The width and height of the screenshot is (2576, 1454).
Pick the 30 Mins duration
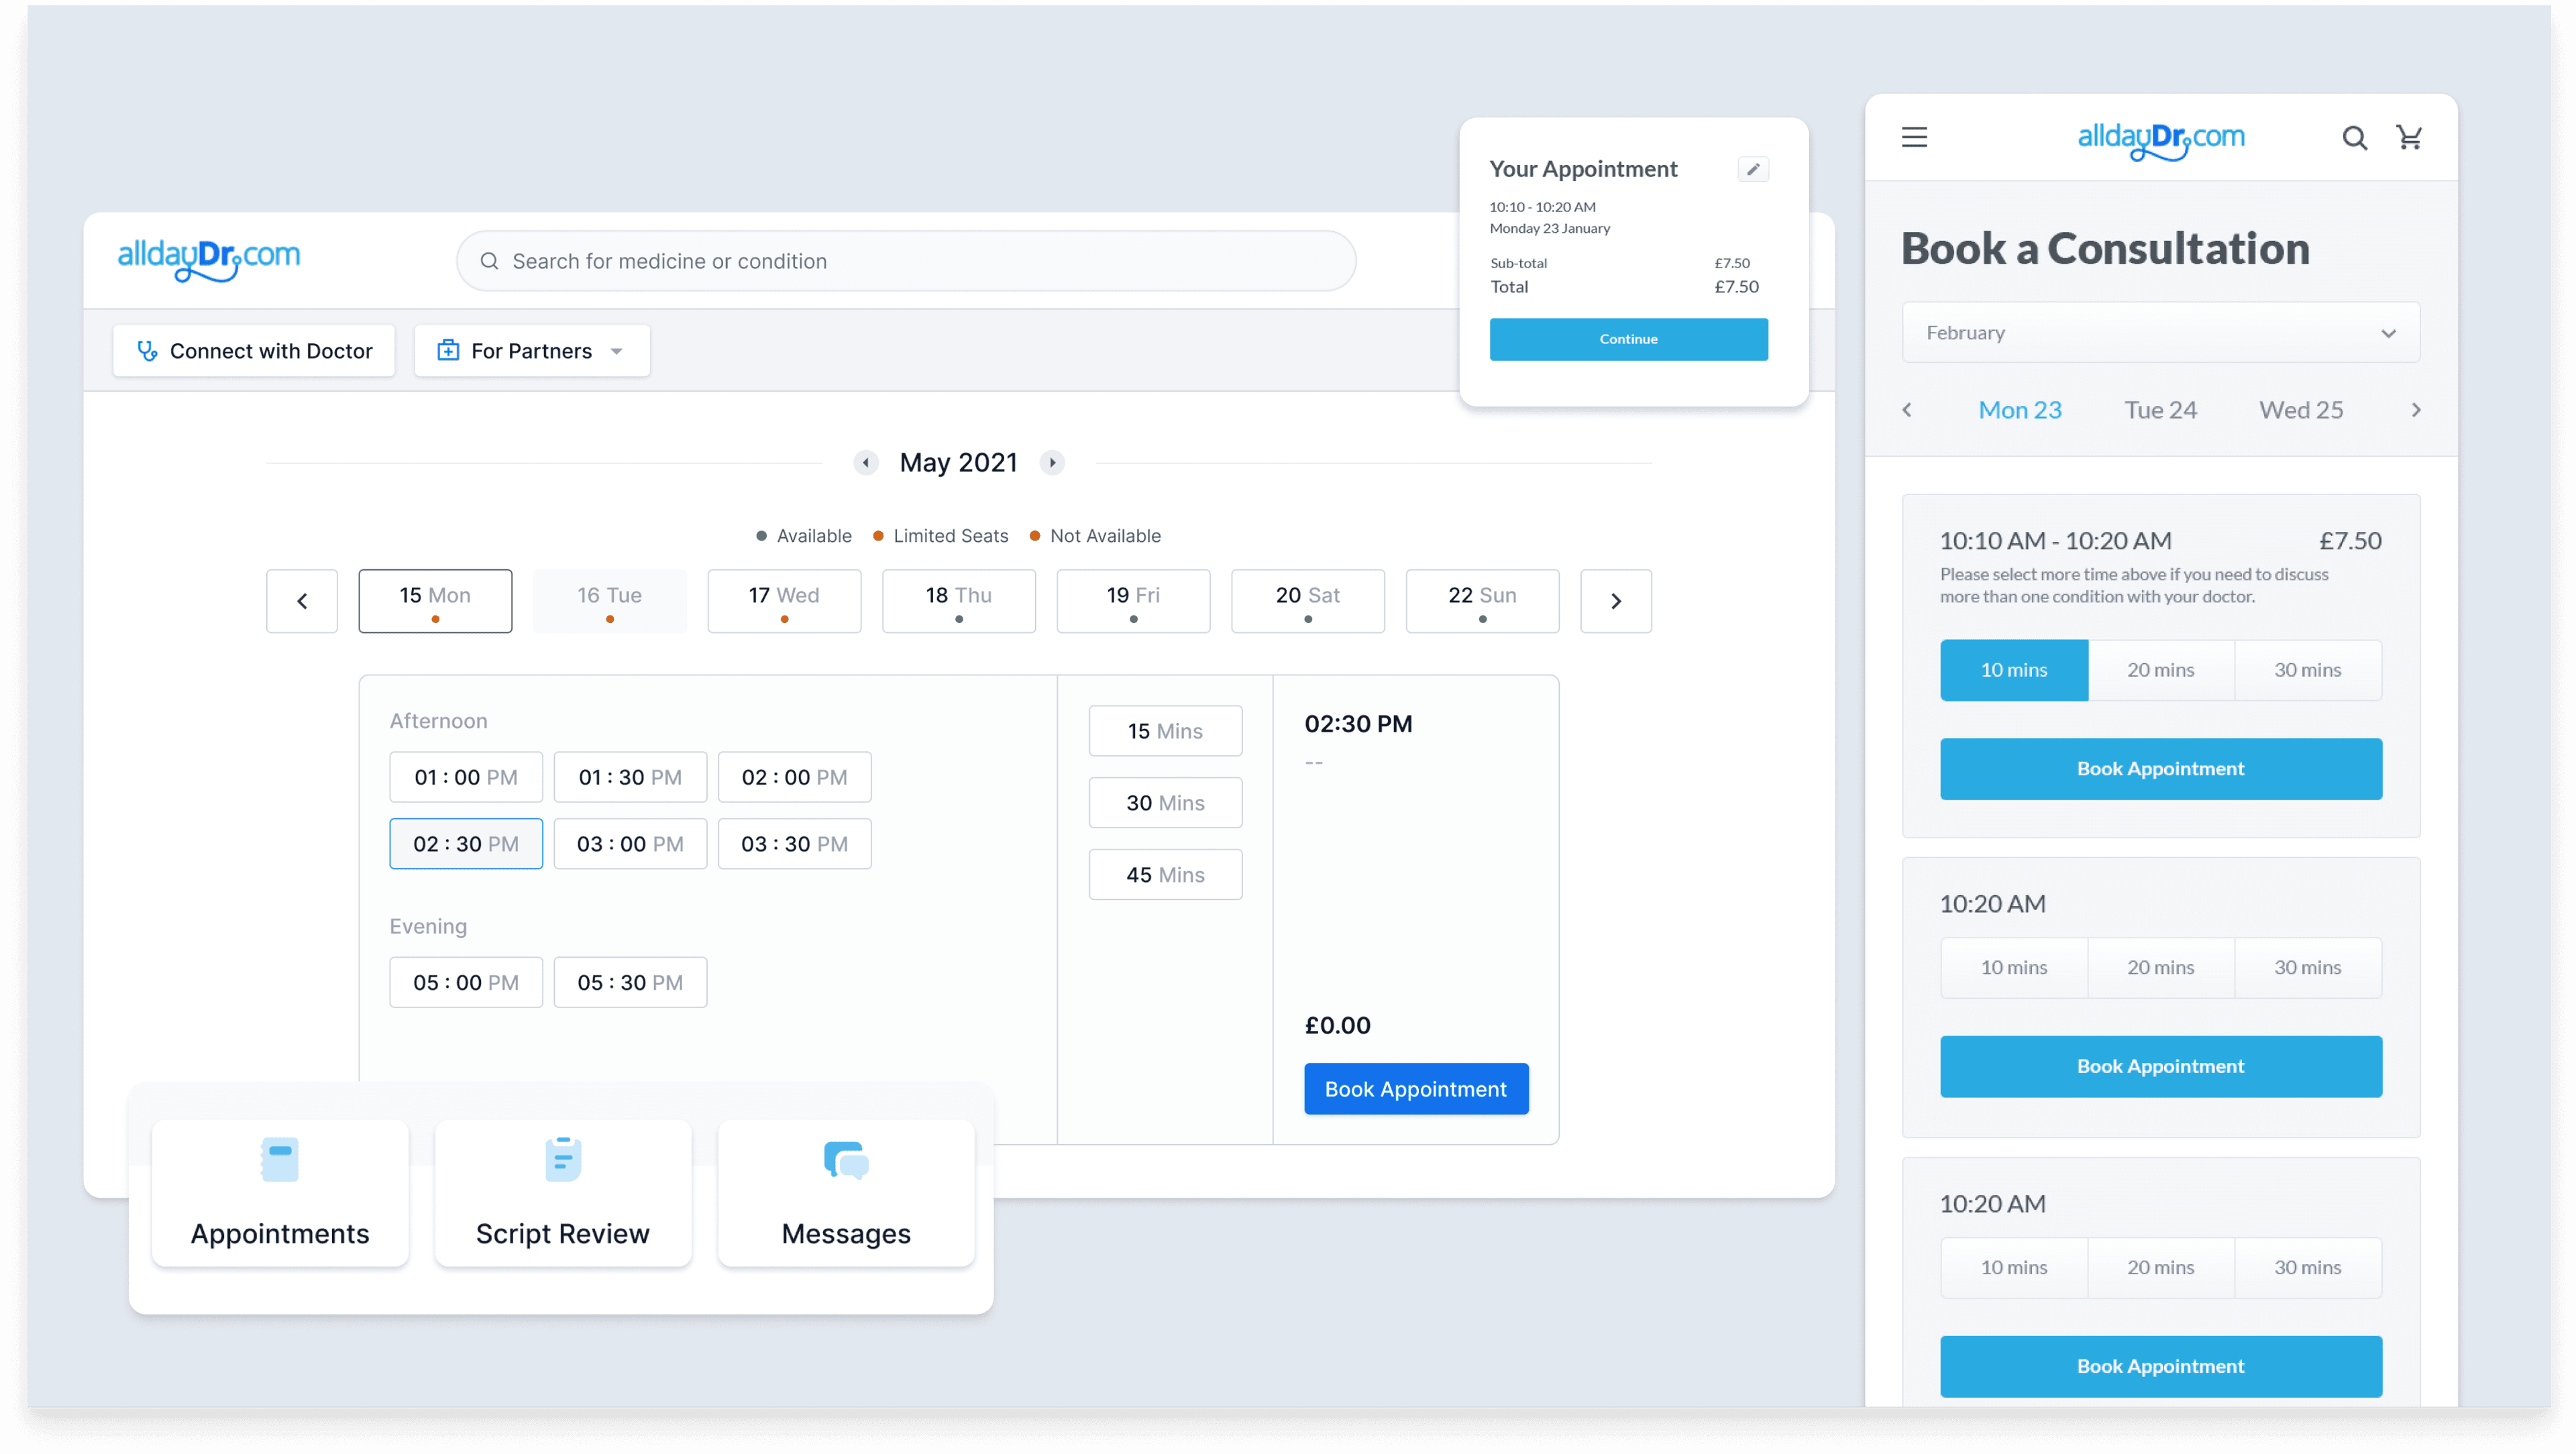[x=1165, y=803]
